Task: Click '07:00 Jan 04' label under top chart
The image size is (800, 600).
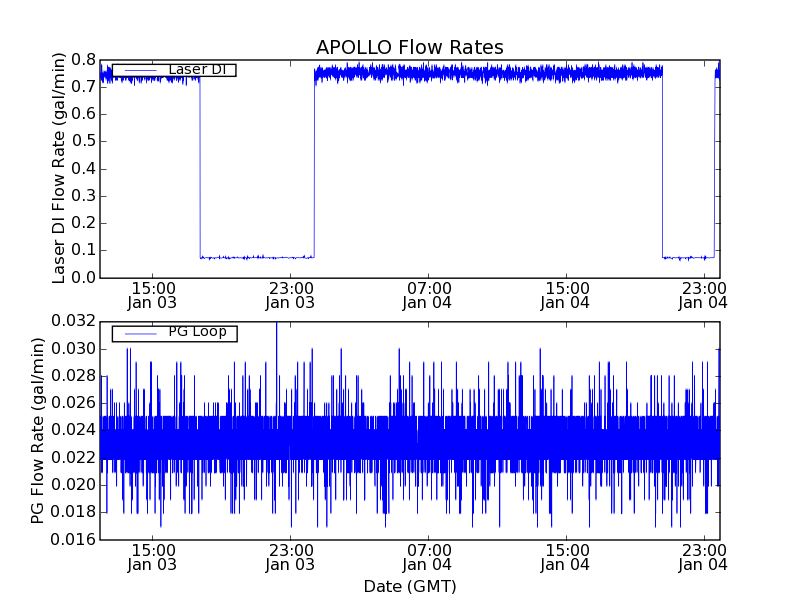Action: pos(428,295)
